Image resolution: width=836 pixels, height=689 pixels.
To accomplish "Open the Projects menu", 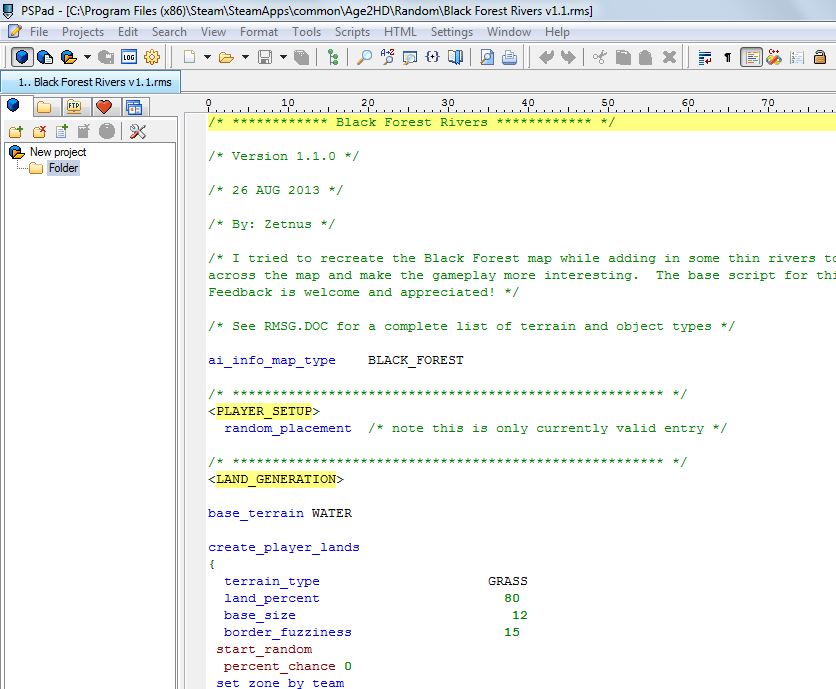I will click(83, 32).
